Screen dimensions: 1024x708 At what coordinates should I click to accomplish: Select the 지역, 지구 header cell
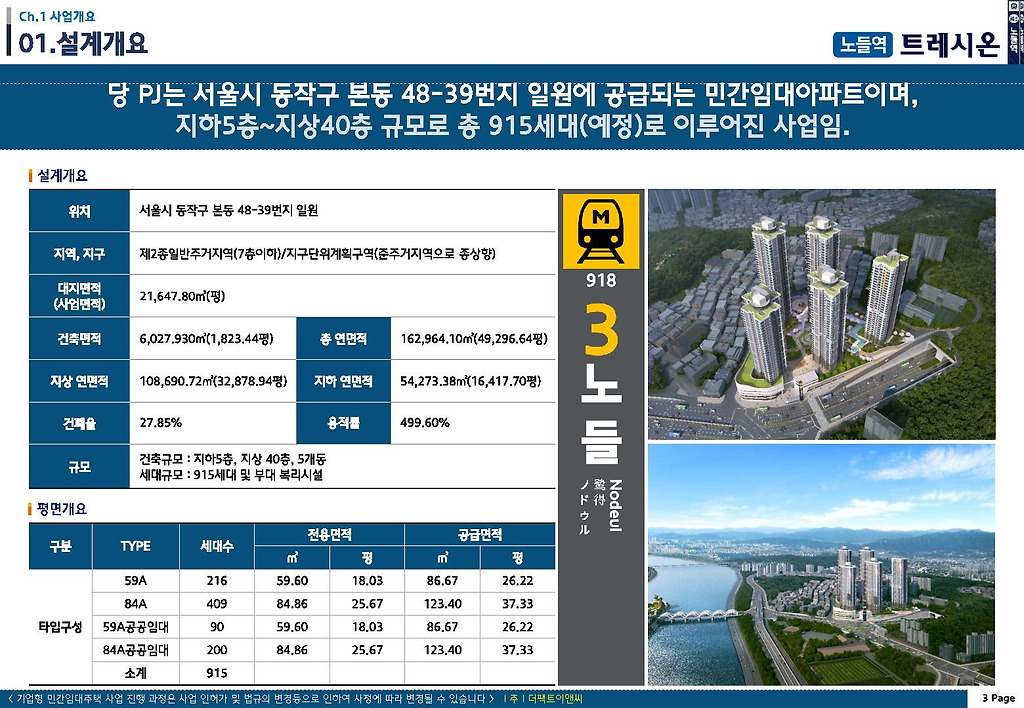click(79, 253)
